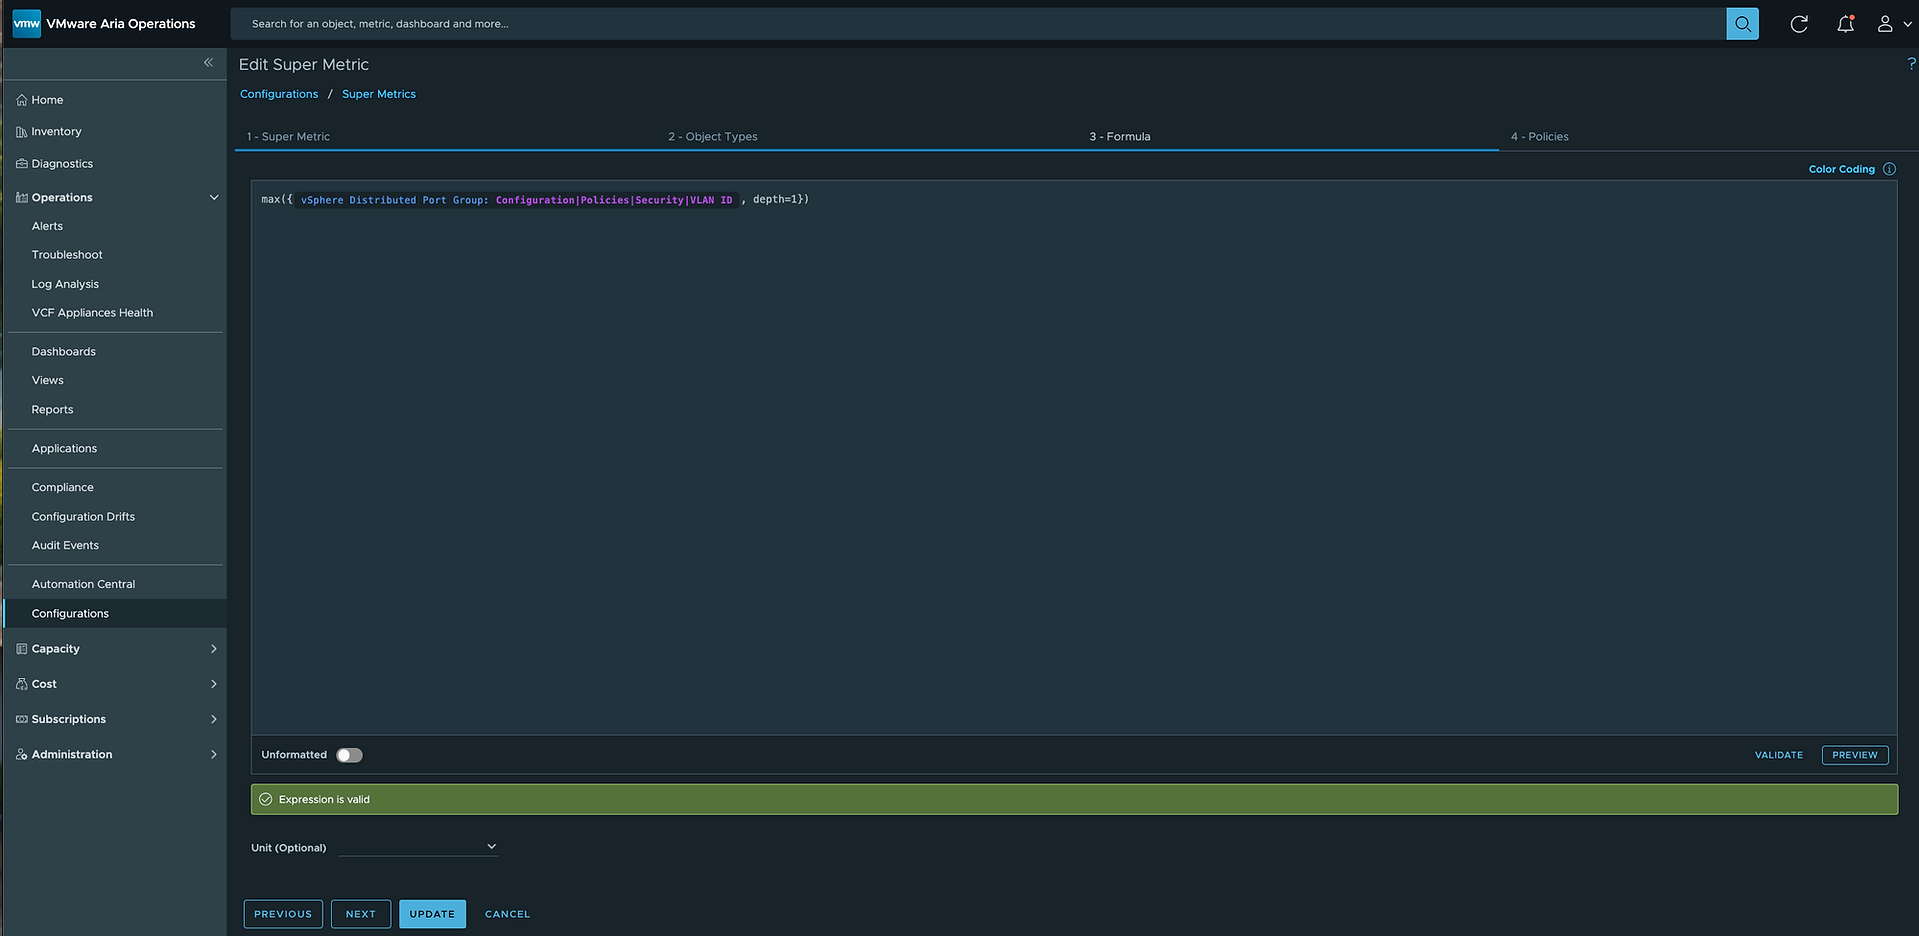This screenshot has height=936, width=1919.
Task: Click the 'Edit Super Metric' heading
Action: coord(304,65)
